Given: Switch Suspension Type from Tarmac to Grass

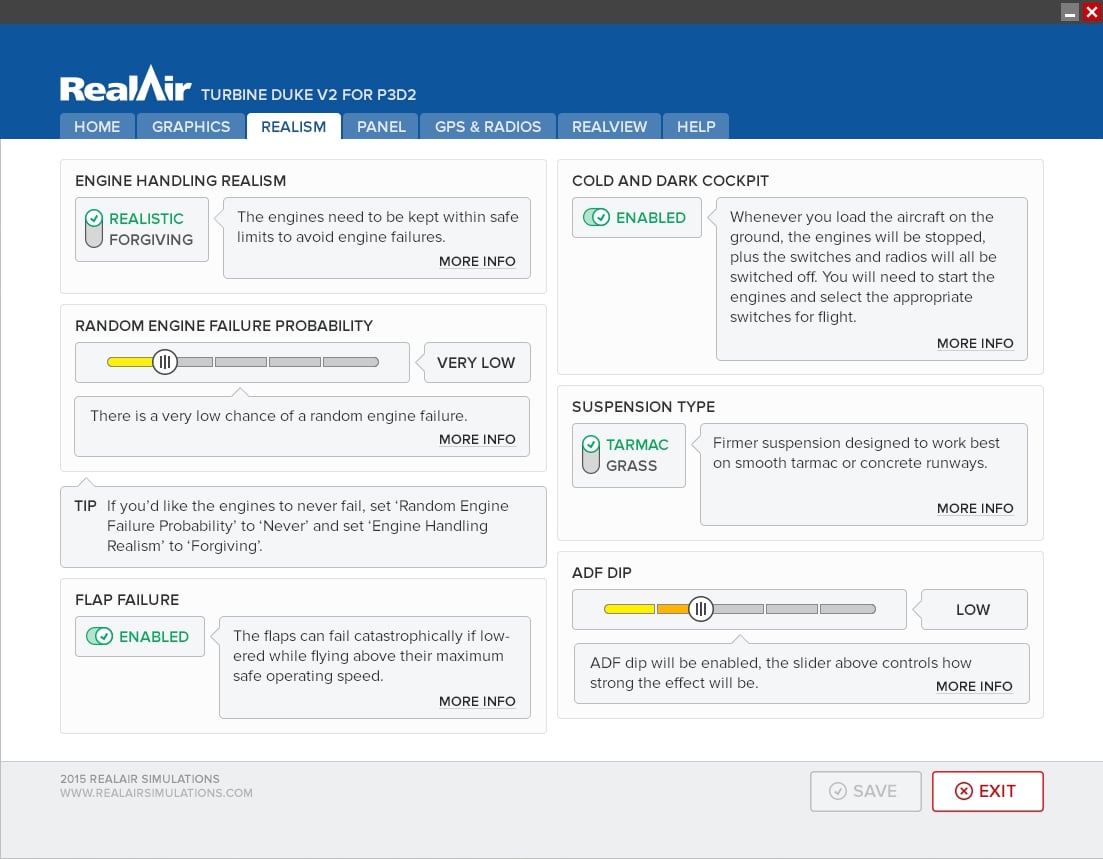Looking at the screenshot, I should pyautogui.click(x=591, y=455).
